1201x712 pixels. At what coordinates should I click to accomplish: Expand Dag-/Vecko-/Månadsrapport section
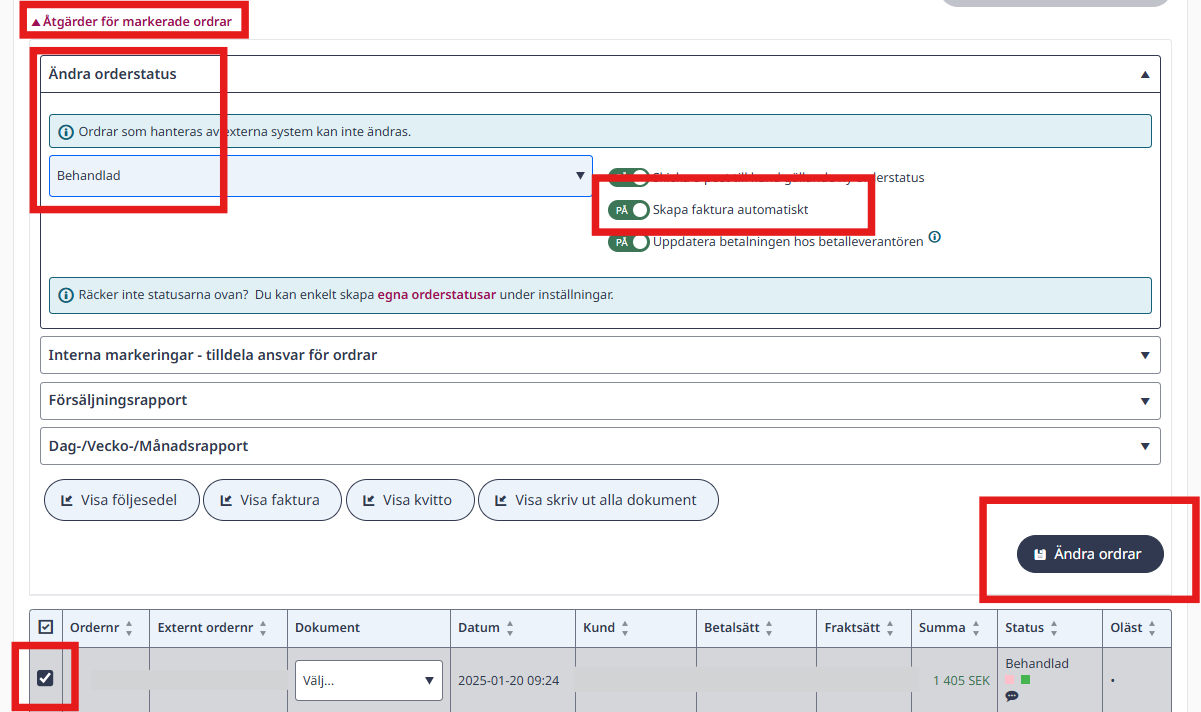pyautogui.click(x=600, y=446)
